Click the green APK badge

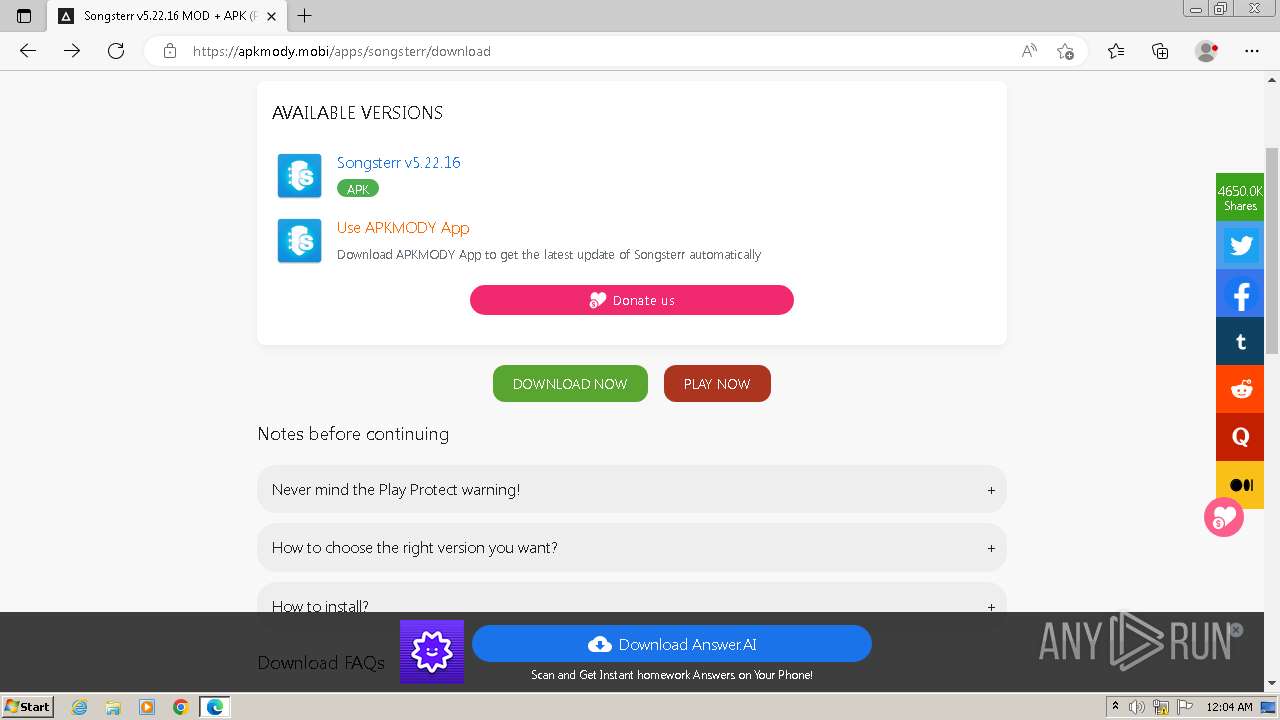point(358,189)
